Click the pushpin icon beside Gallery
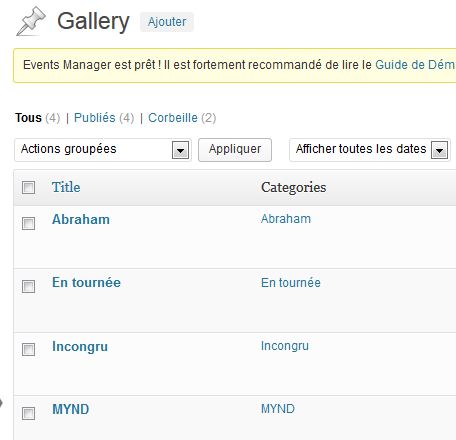This screenshot has height=440, width=456. [x=31, y=21]
